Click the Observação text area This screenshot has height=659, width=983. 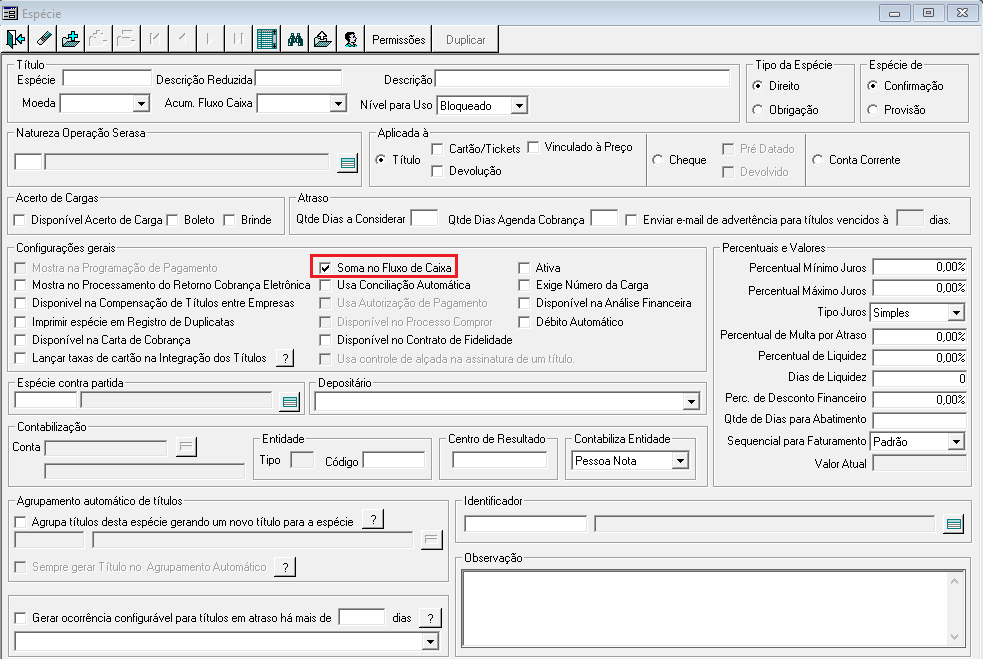(x=705, y=608)
